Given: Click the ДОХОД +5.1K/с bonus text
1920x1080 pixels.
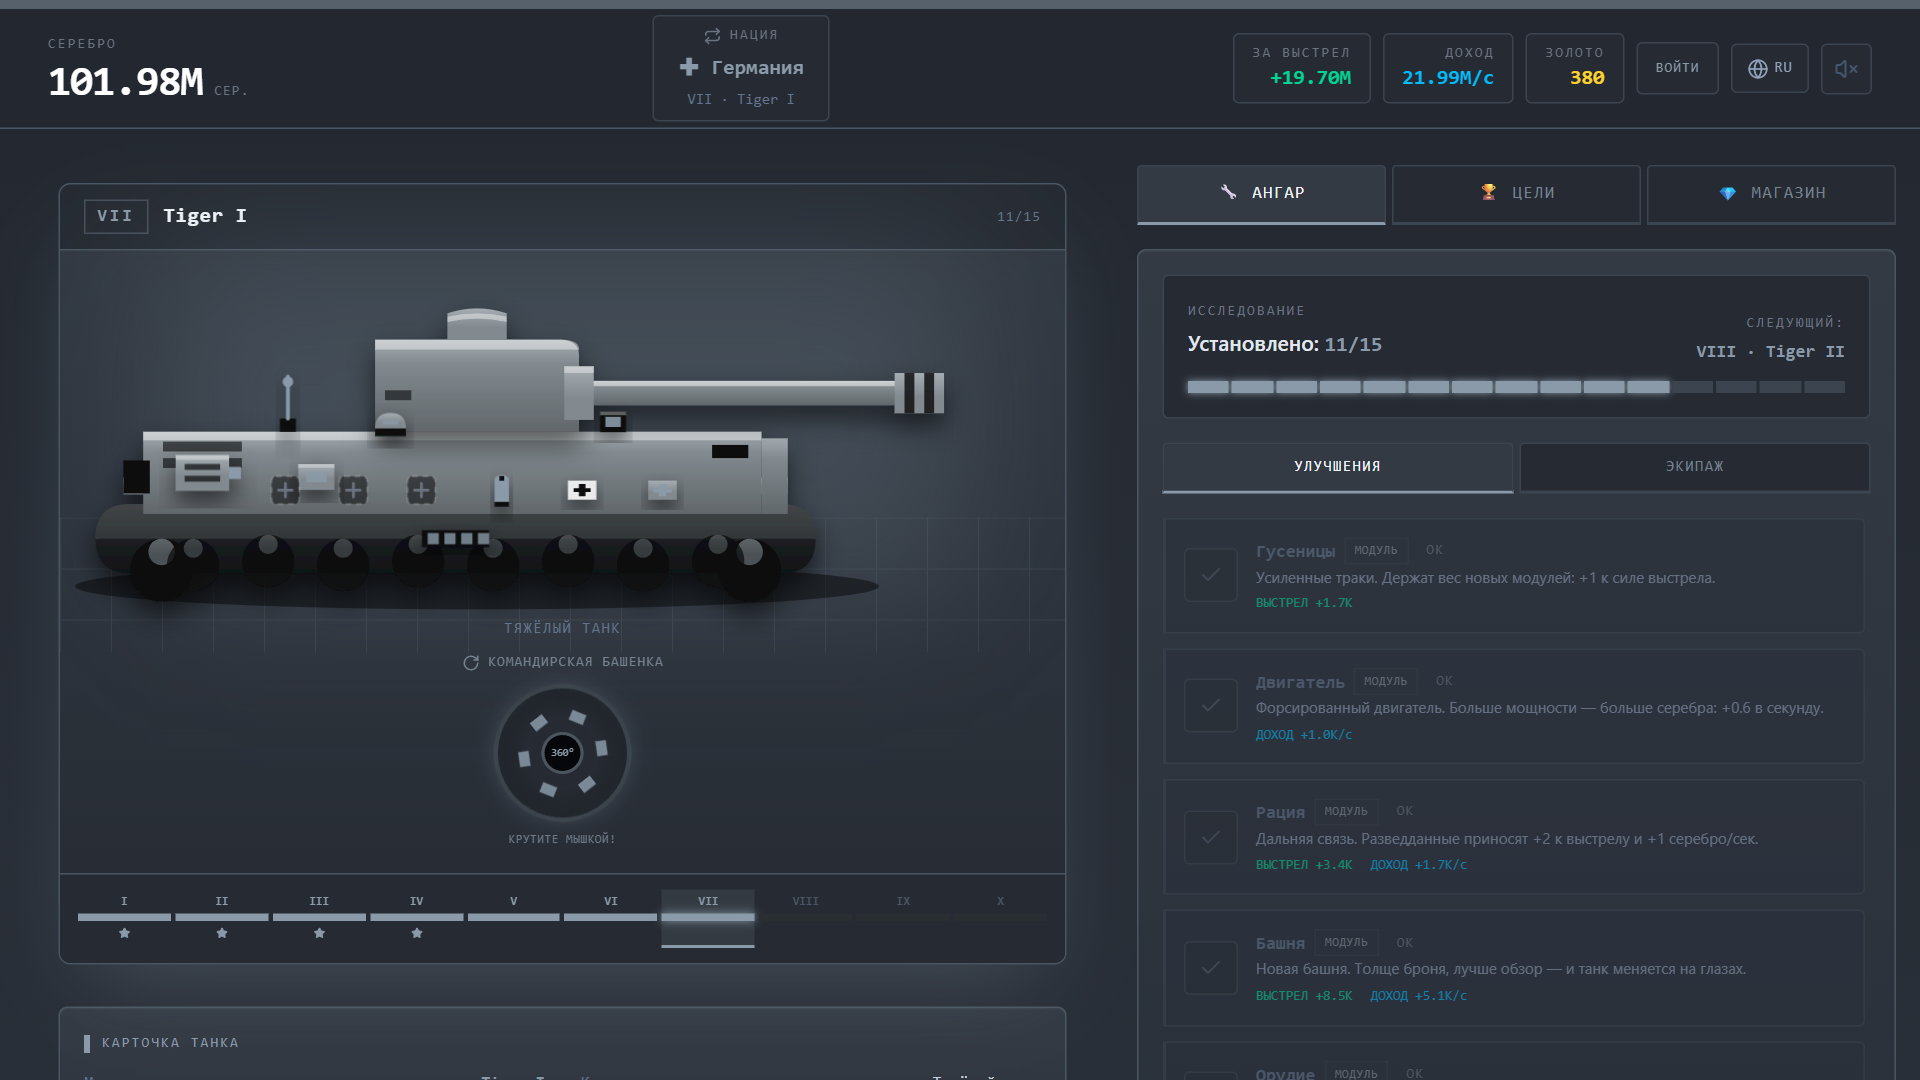Looking at the screenshot, I should [1418, 996].
